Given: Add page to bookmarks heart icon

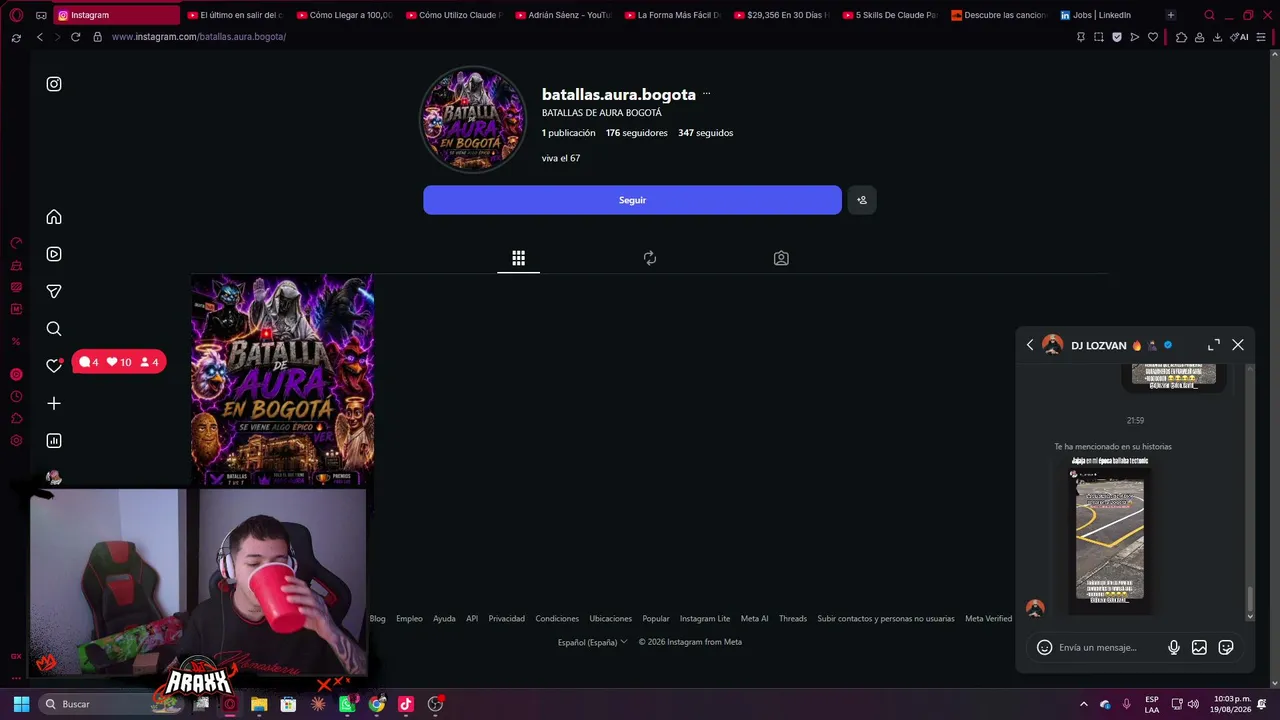Looking at the screenshot, I should 1153,37.
